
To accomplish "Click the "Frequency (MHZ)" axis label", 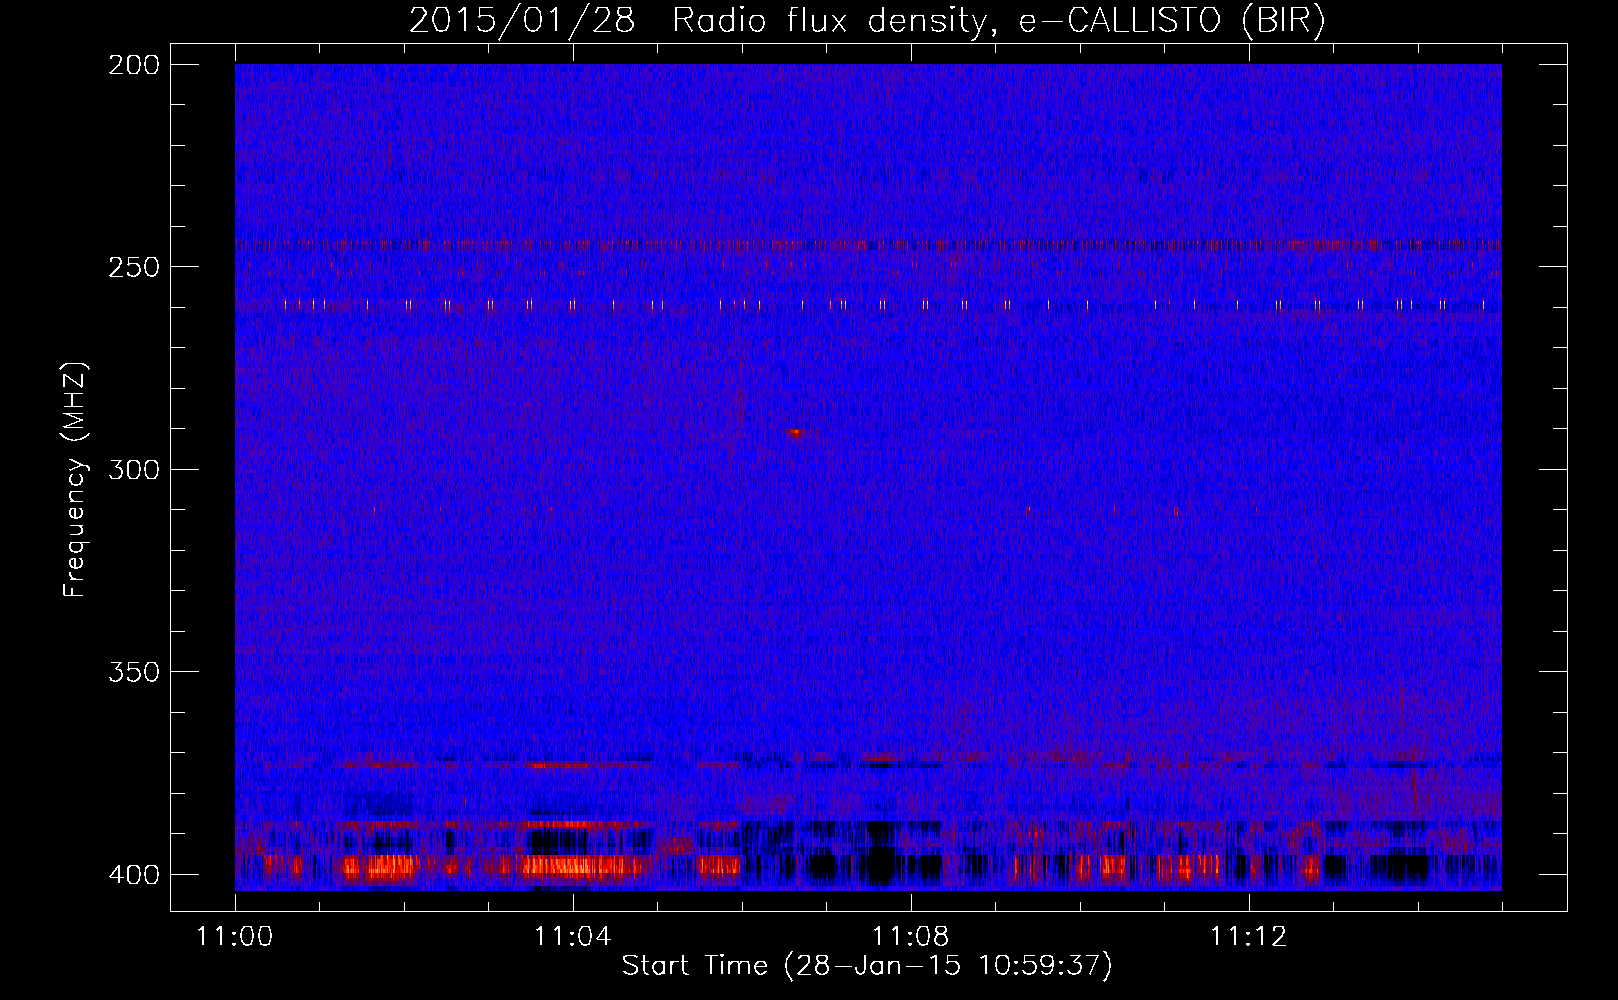I will pyautogui.click(x=75, y=479).
